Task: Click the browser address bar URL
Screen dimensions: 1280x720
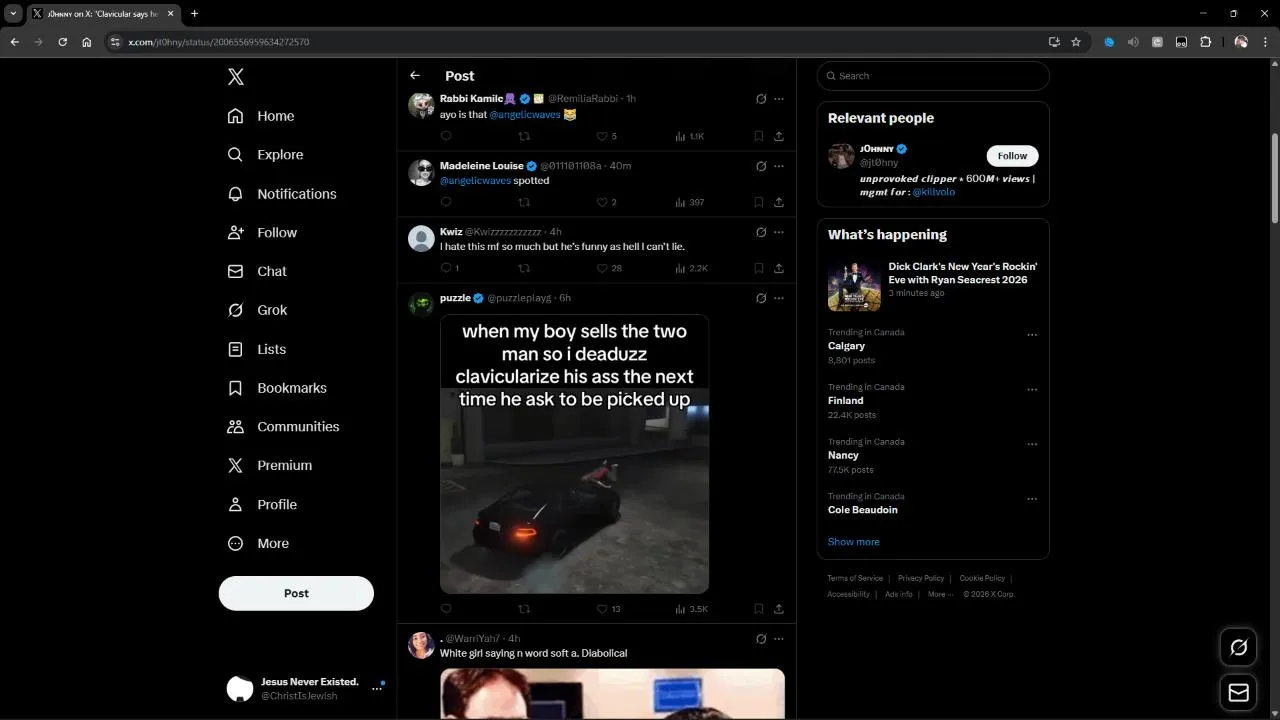Action: (x=219, y=42)
